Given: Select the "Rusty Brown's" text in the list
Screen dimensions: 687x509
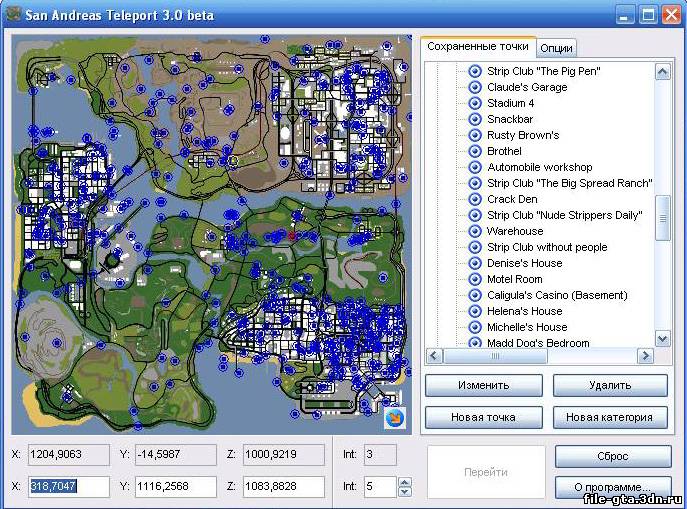Looking at the screenshot, I should (x=523, y=135).
